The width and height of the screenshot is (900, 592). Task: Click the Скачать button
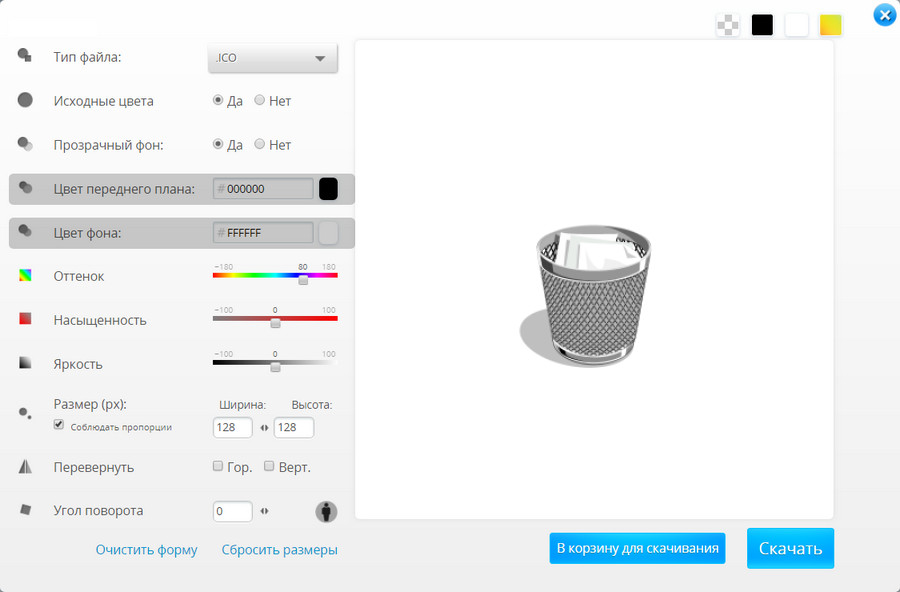790,548
